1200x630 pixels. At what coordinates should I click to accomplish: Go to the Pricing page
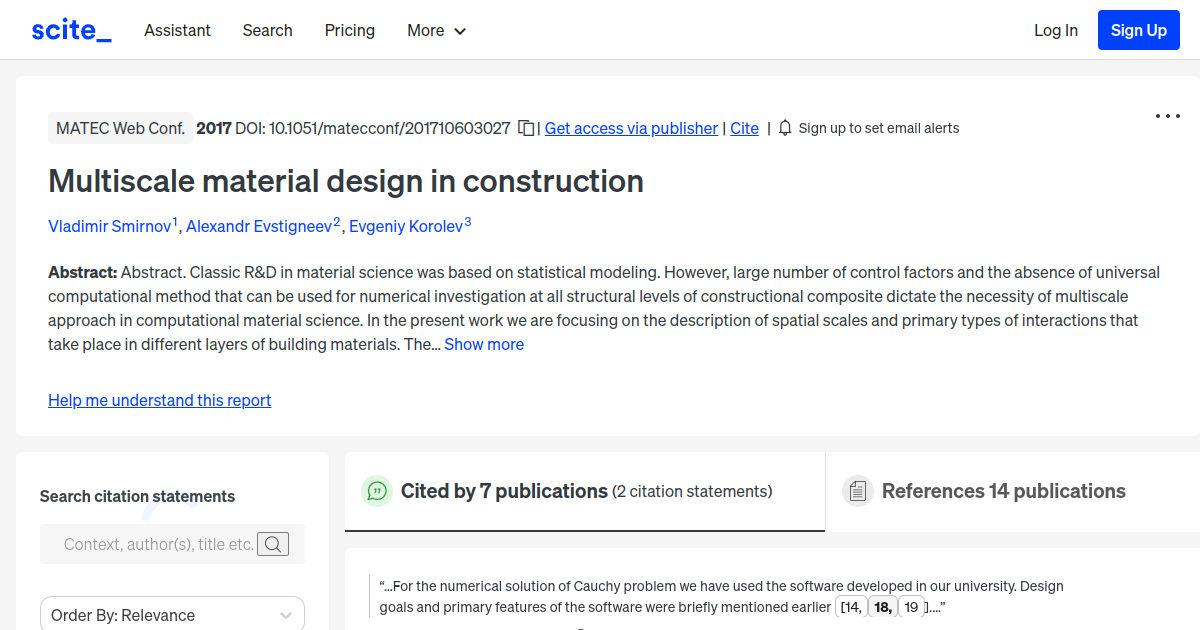(349, 31)
